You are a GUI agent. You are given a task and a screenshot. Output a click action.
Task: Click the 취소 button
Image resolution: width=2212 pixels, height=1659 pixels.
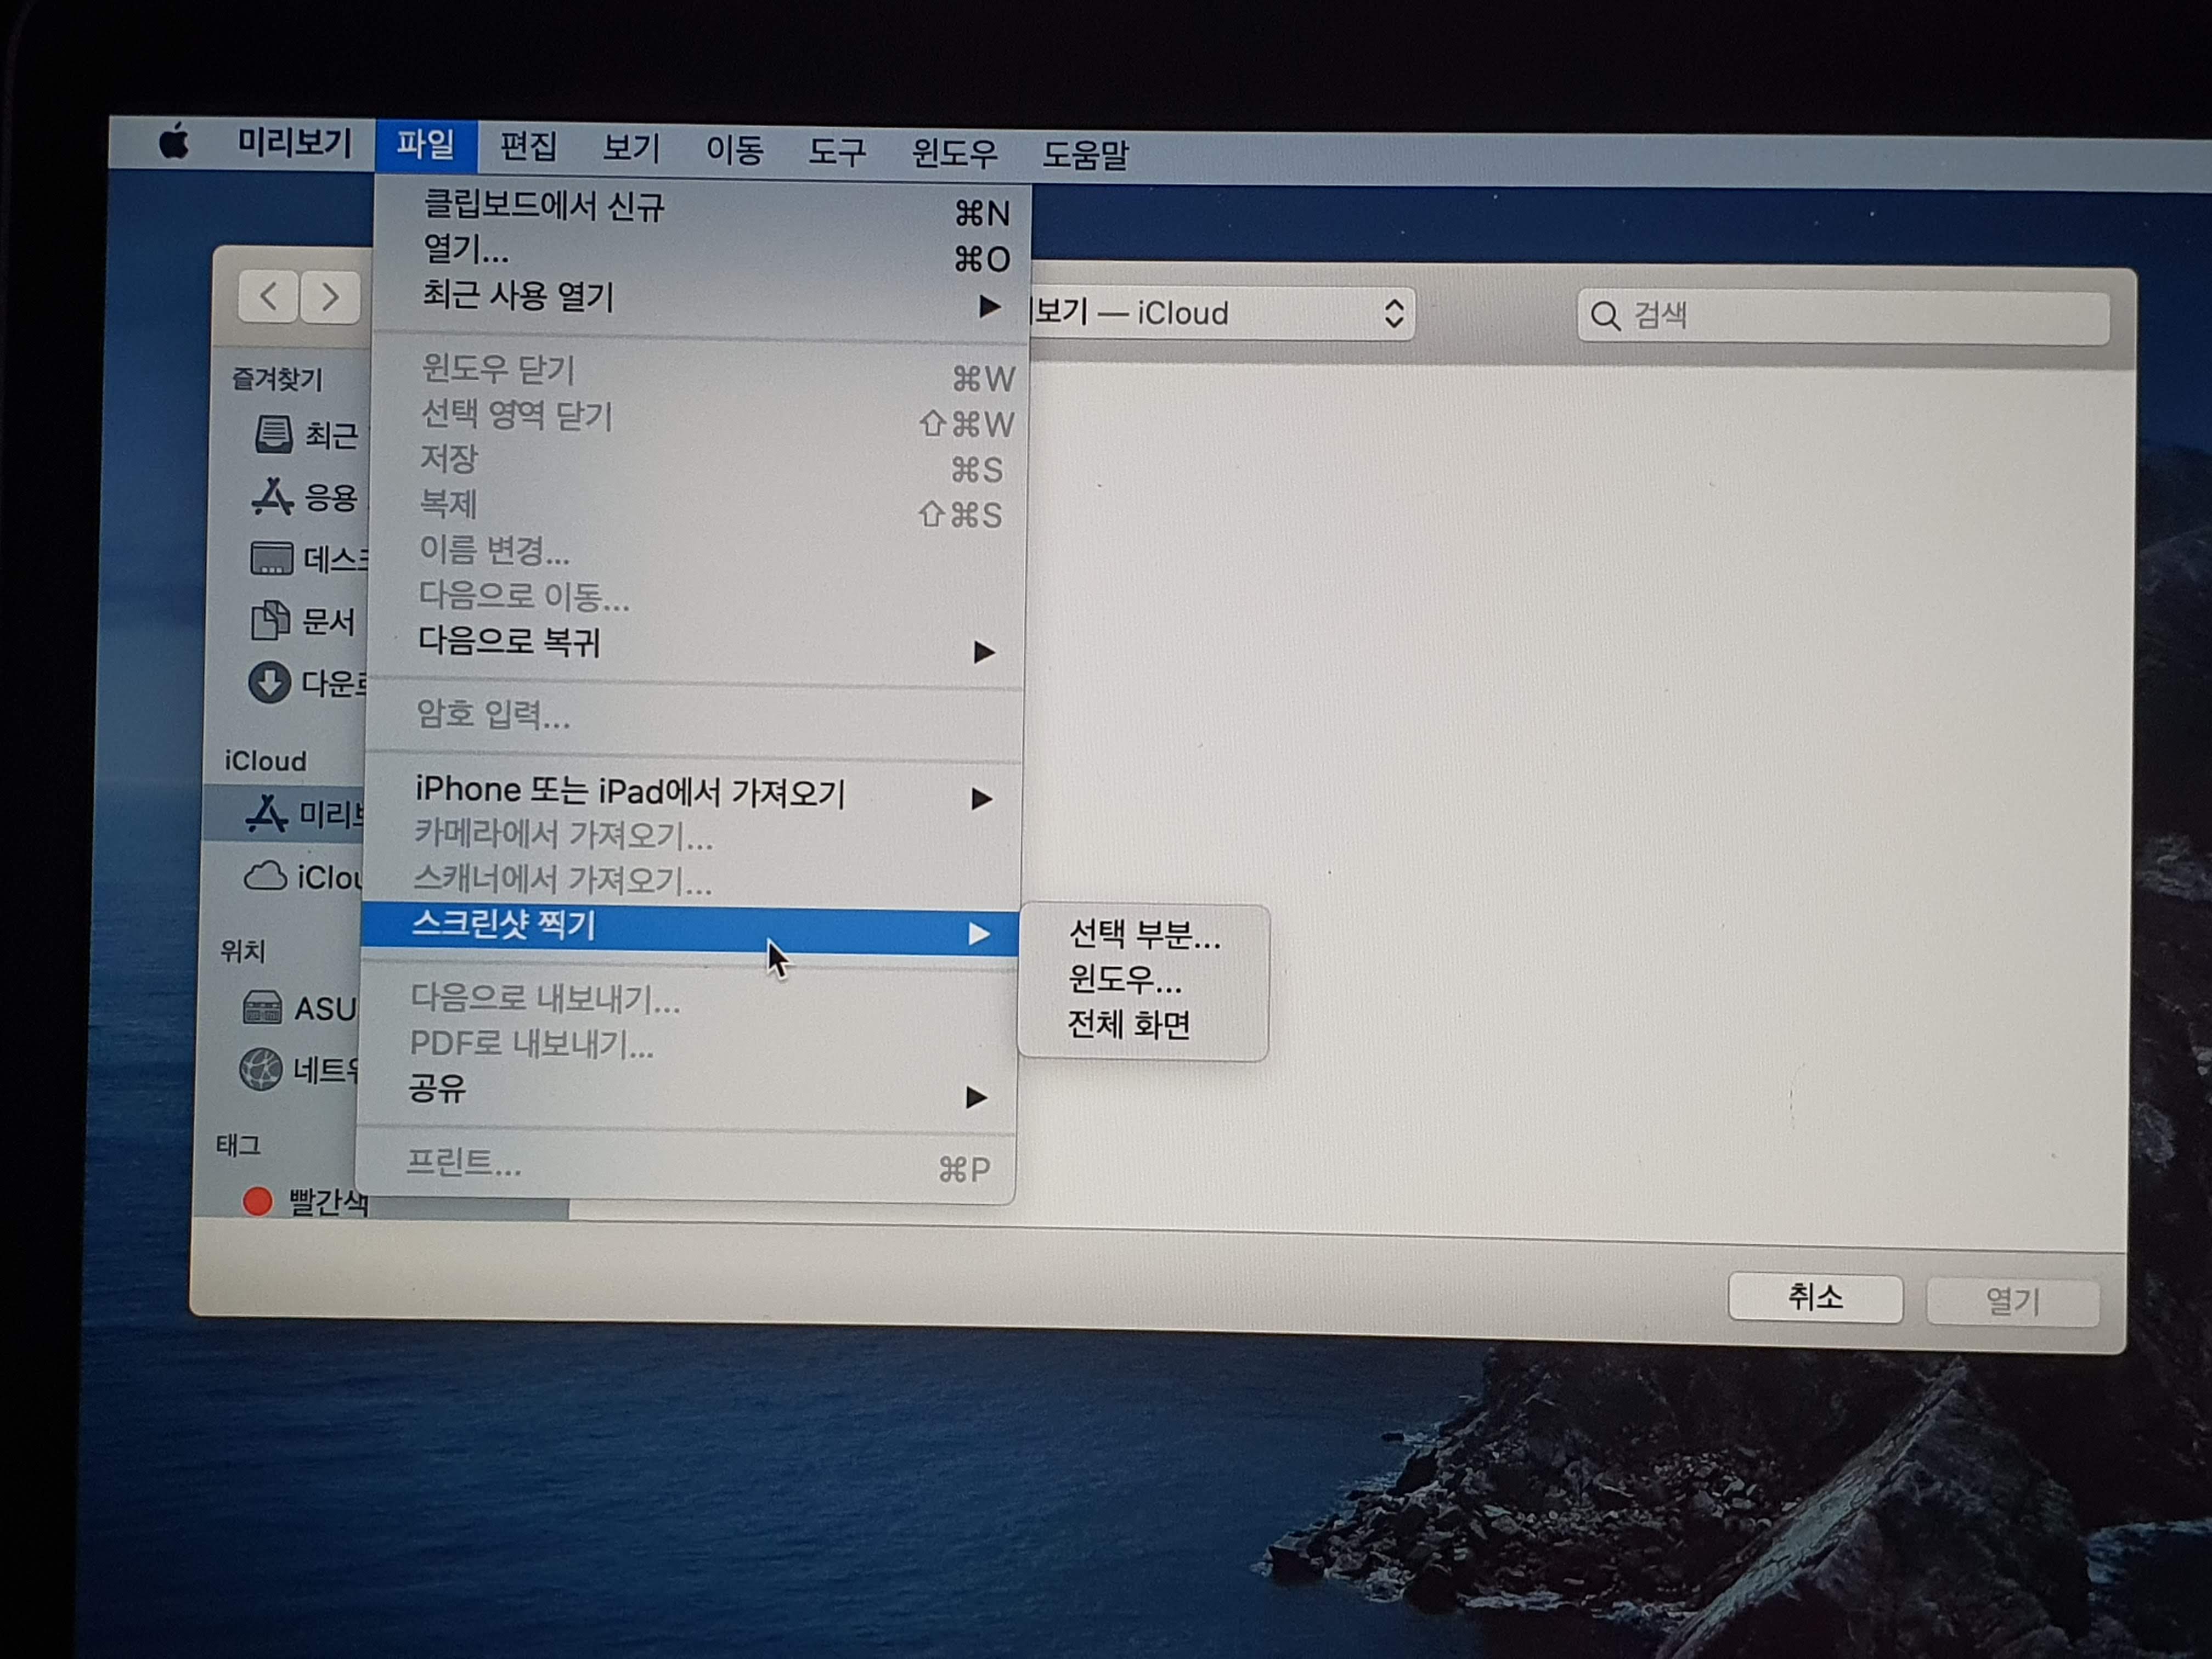pos(1815,1298)
